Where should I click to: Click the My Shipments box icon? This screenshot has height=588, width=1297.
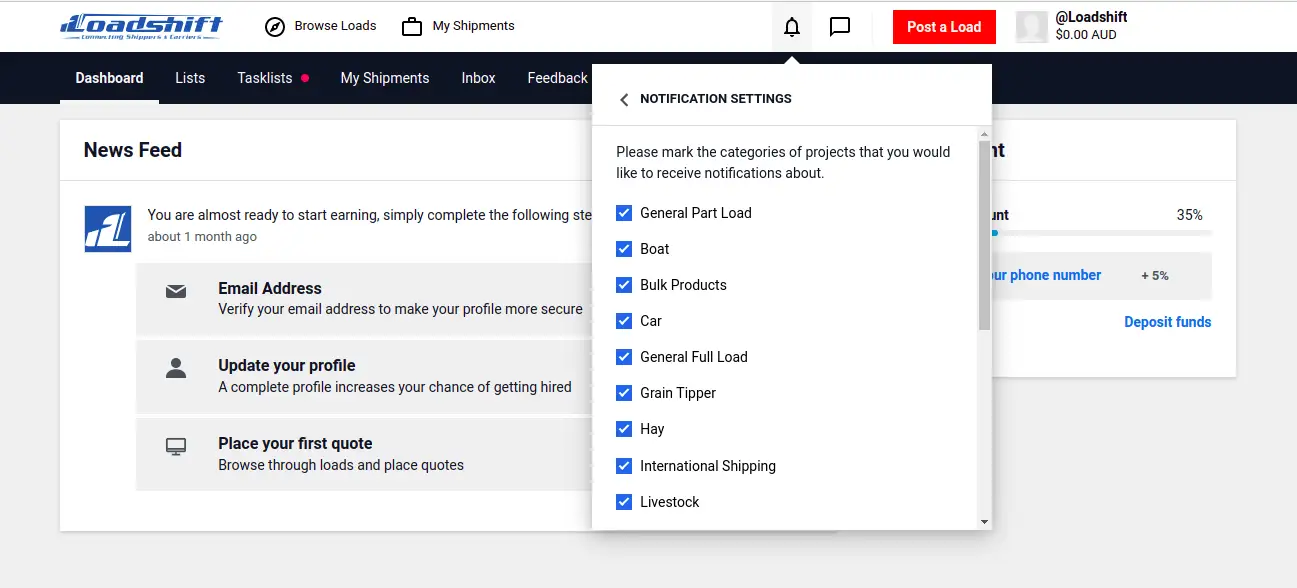point(410,26)
